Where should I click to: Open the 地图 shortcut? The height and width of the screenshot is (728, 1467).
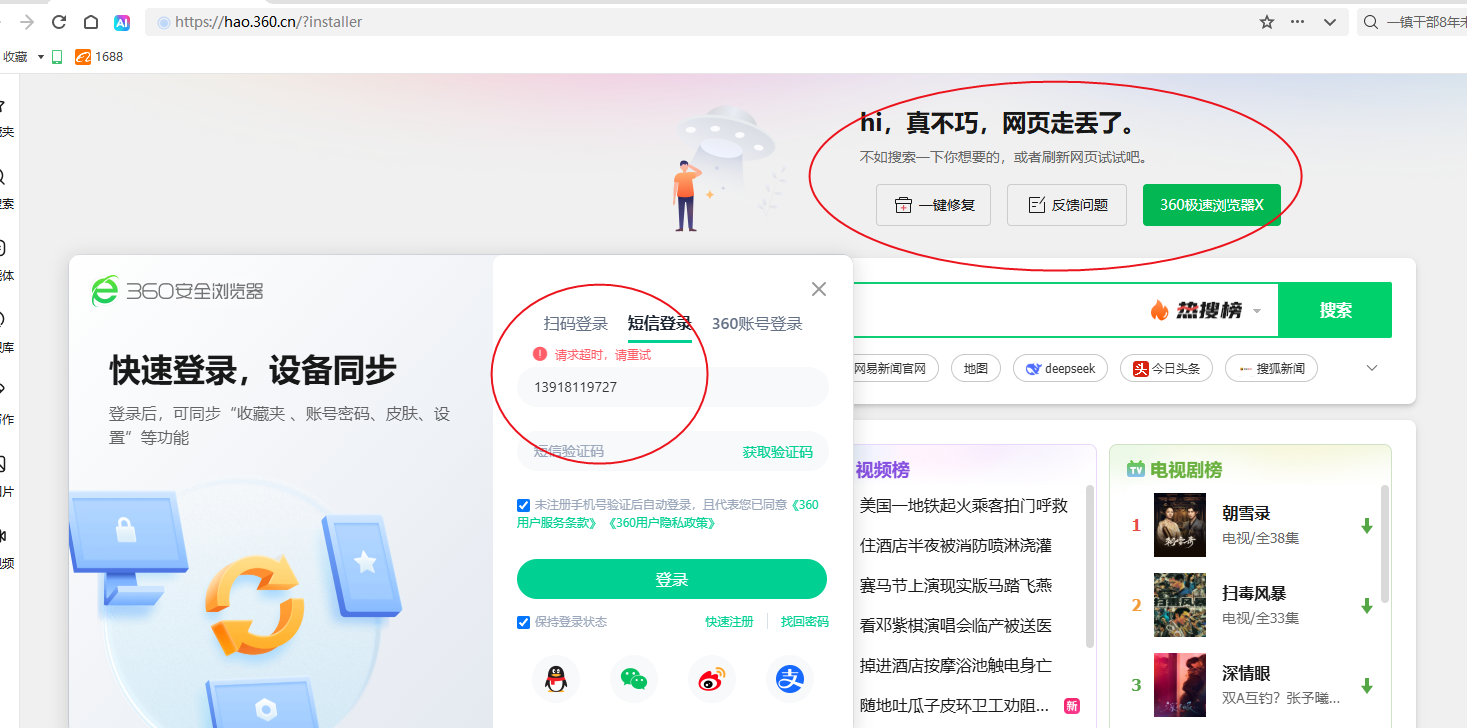(x=976, y=368)
